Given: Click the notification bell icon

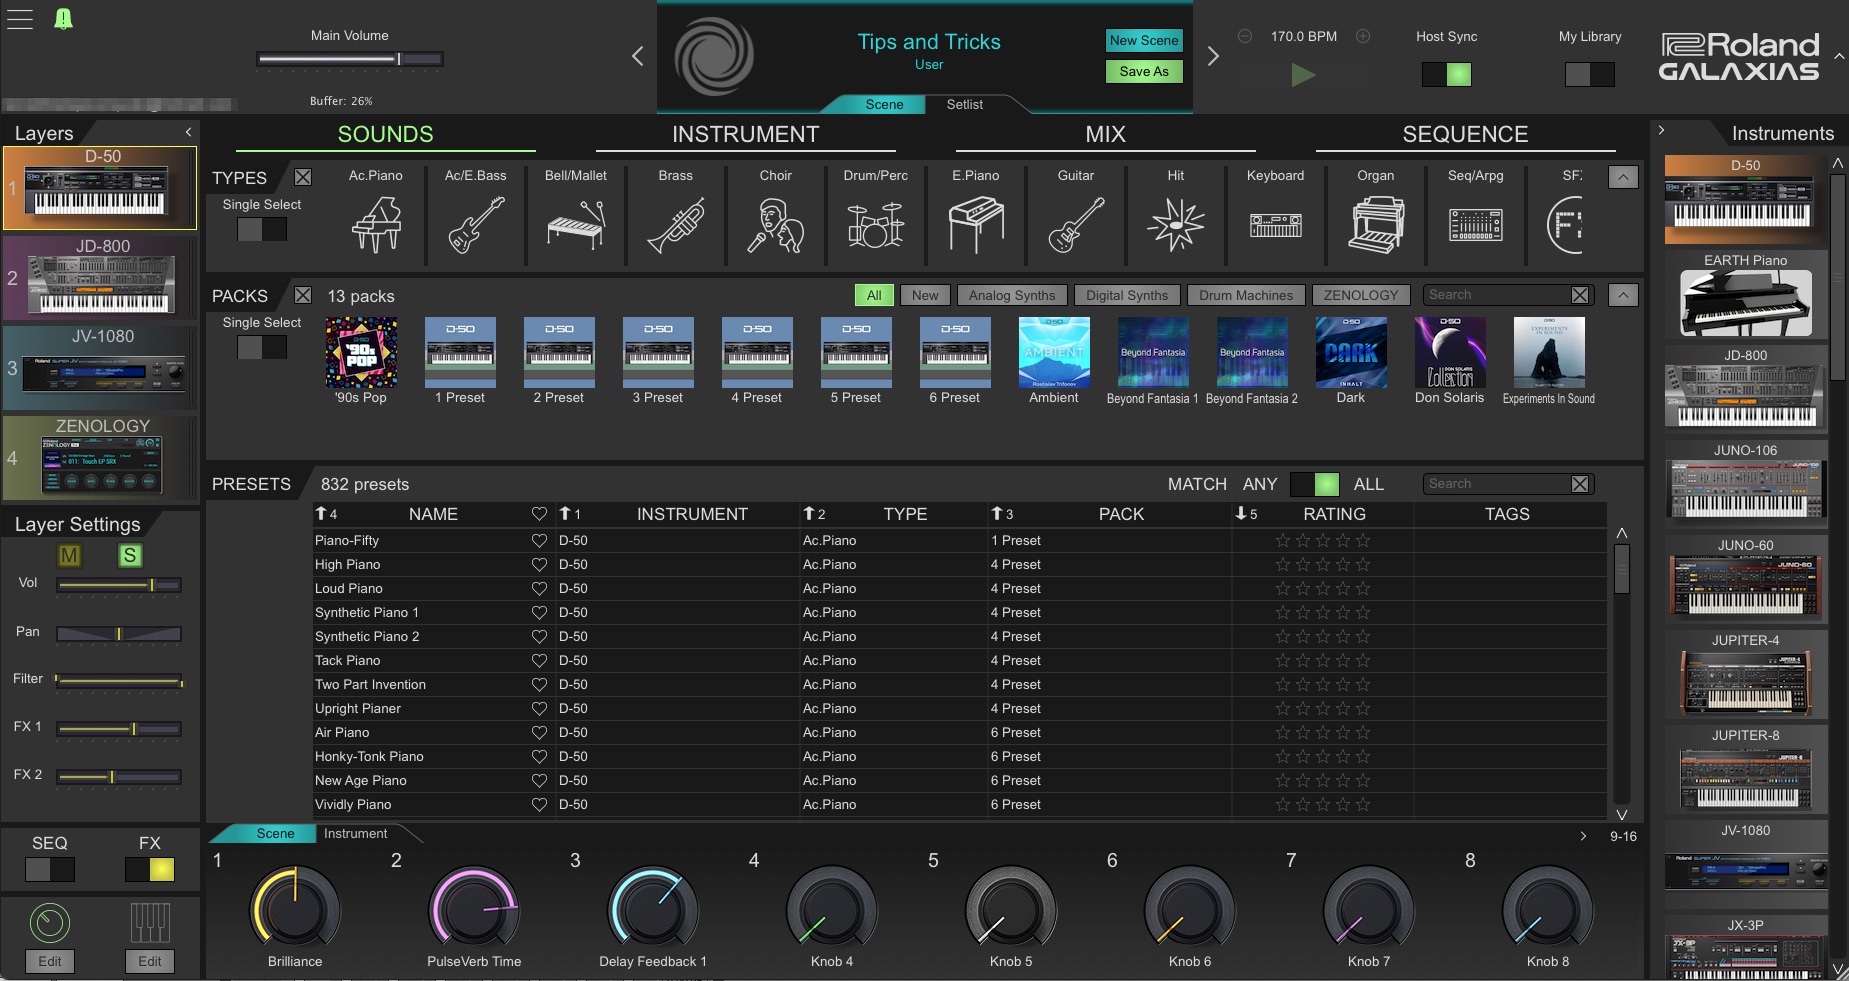Looking at the screenshot, I should tap(64, 17).
